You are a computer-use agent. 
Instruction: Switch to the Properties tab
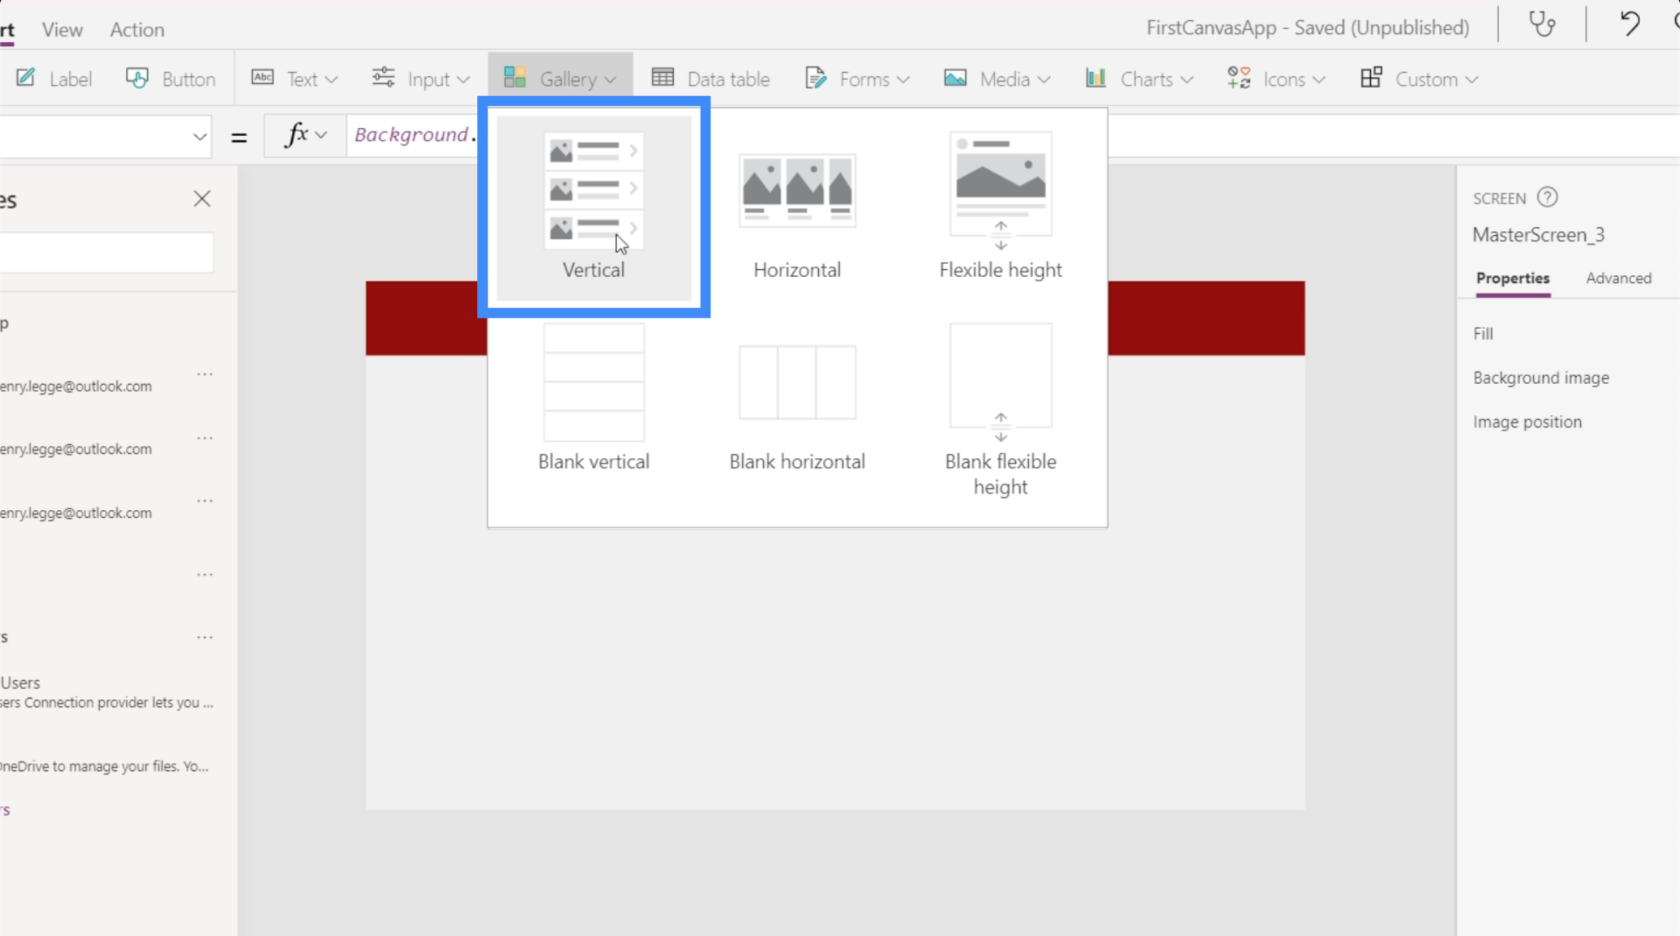click(x=1513, y=279)
